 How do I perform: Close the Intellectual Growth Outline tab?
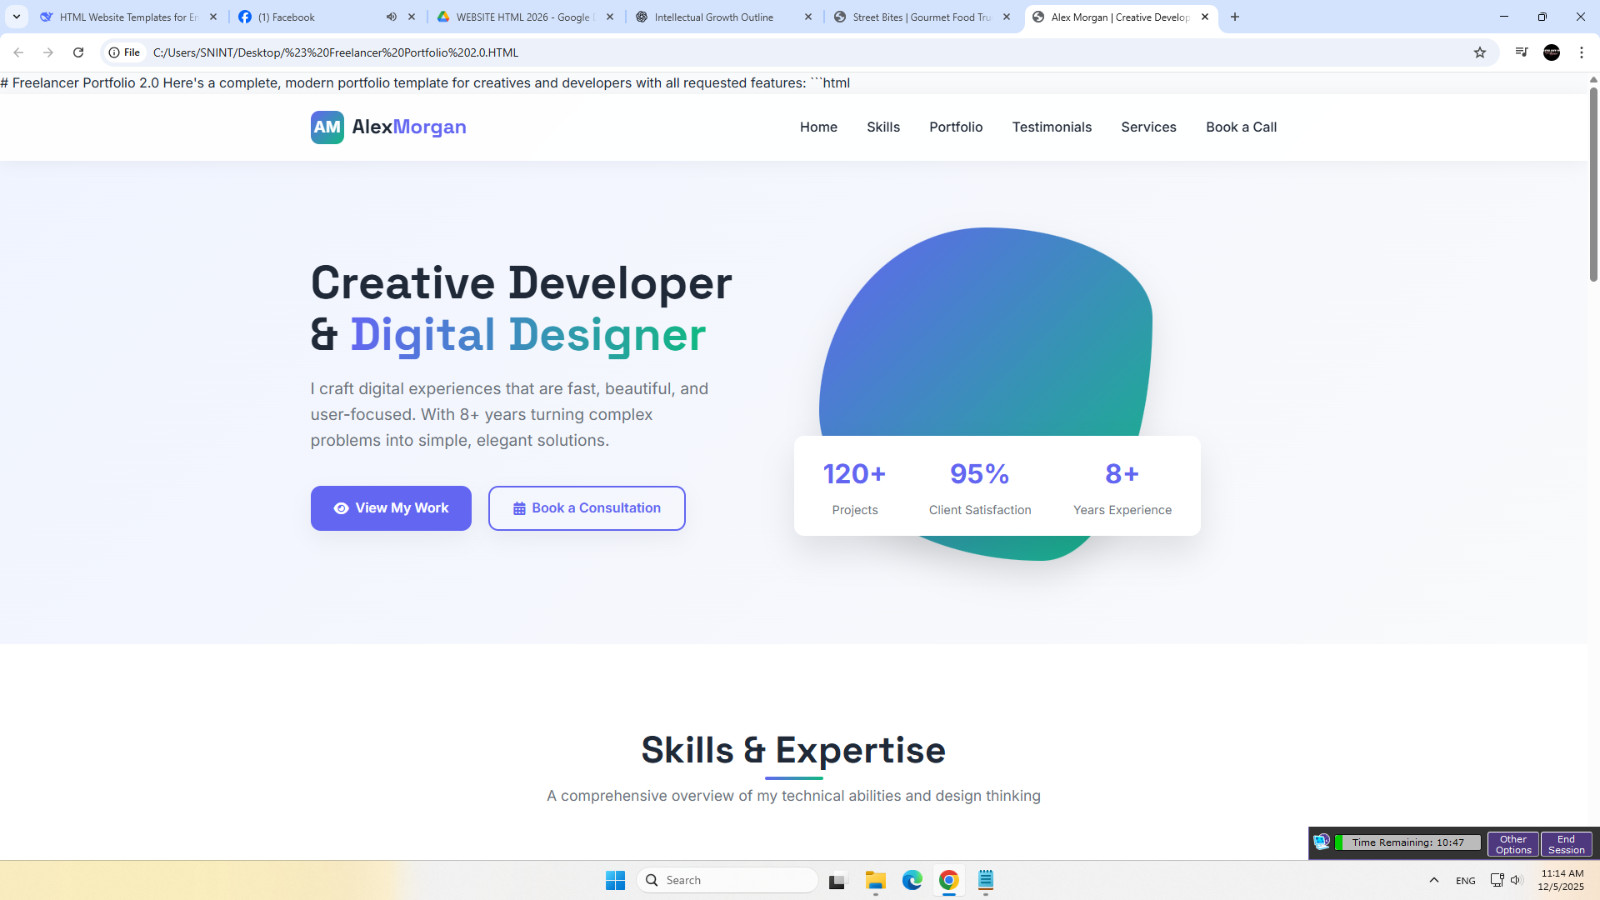[x=808, y=17]
